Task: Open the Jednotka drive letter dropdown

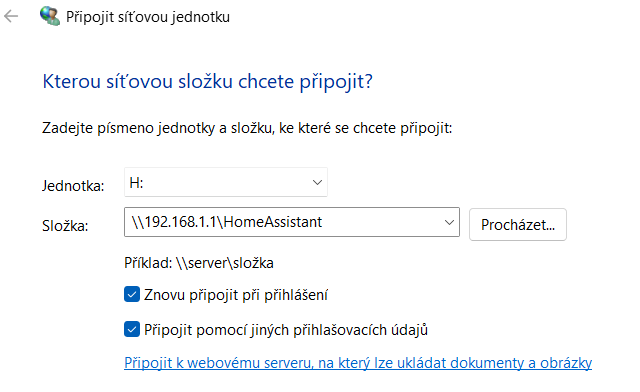Action: pos(226,182)
